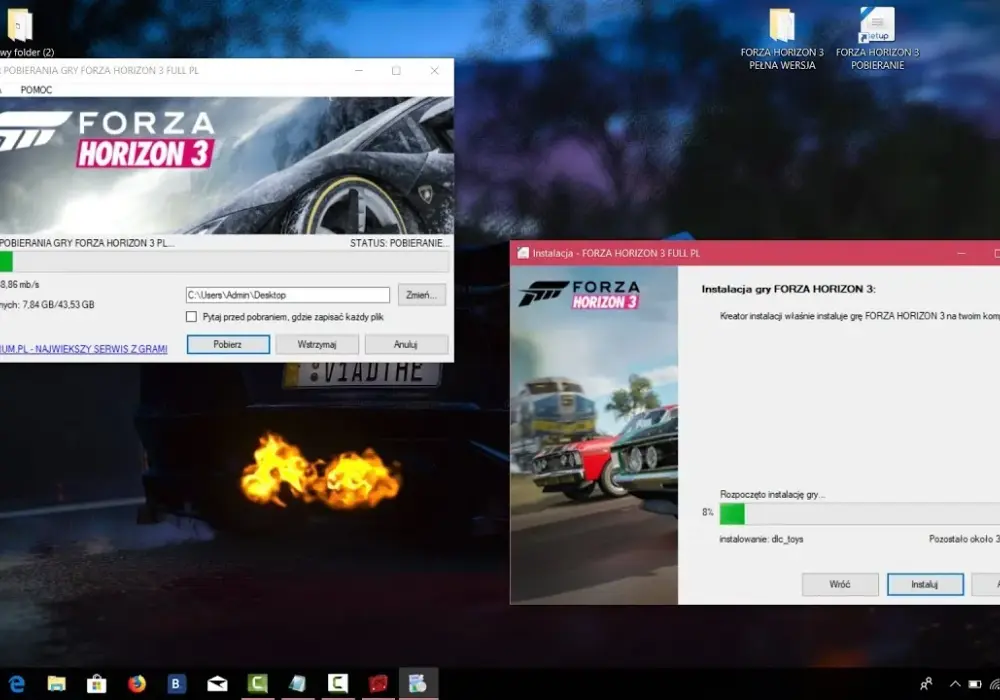Open the notepad-style taskbar icon

pos(297,684)
